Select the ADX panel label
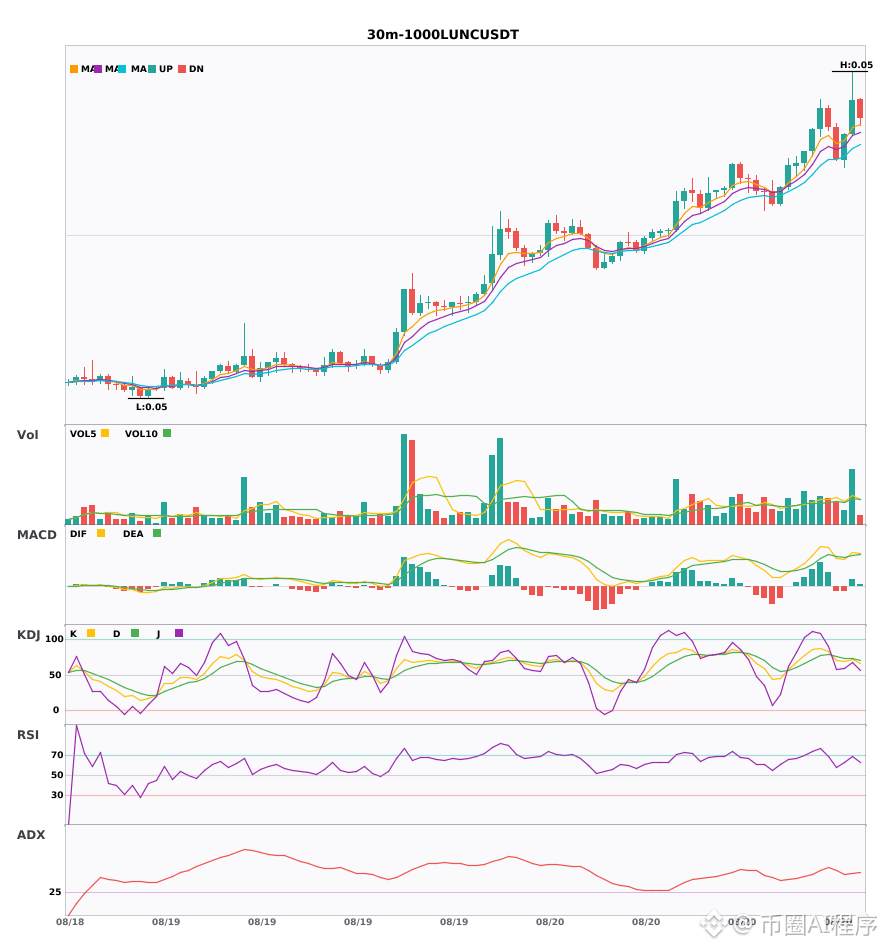 pos(31,835)
